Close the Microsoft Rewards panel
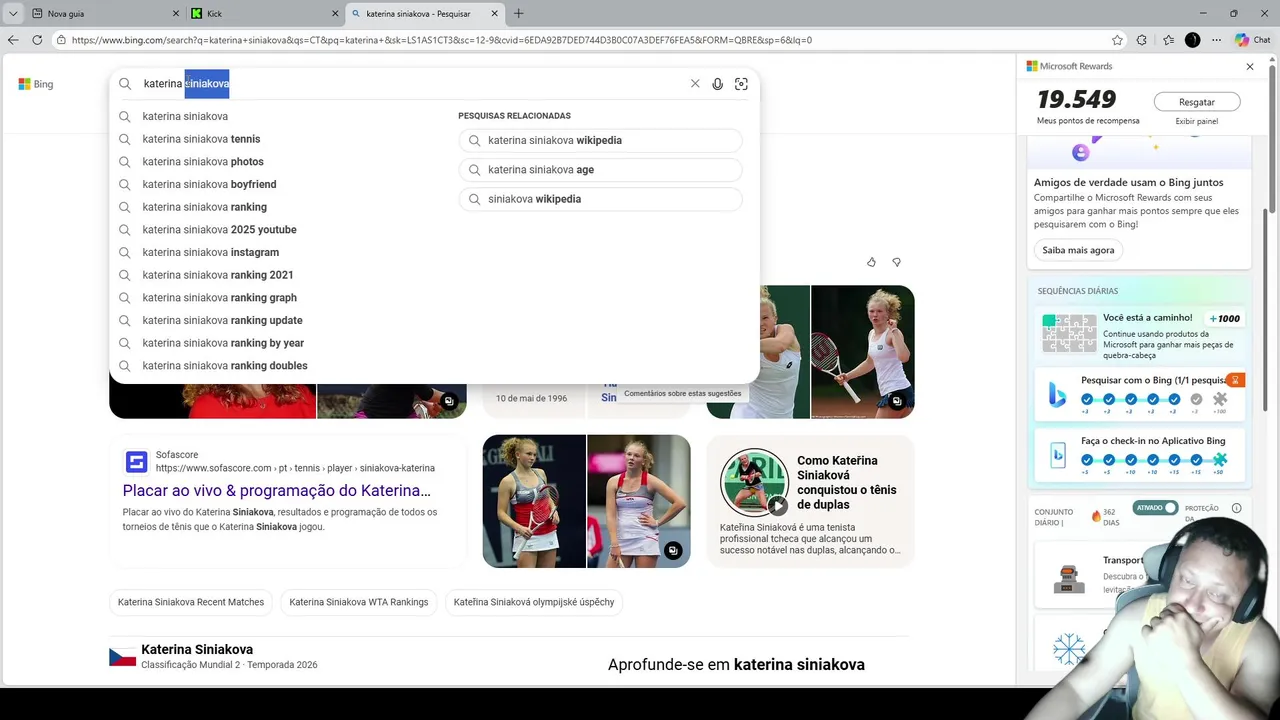Viewport: 1280px width, 720px height. 1250,66
